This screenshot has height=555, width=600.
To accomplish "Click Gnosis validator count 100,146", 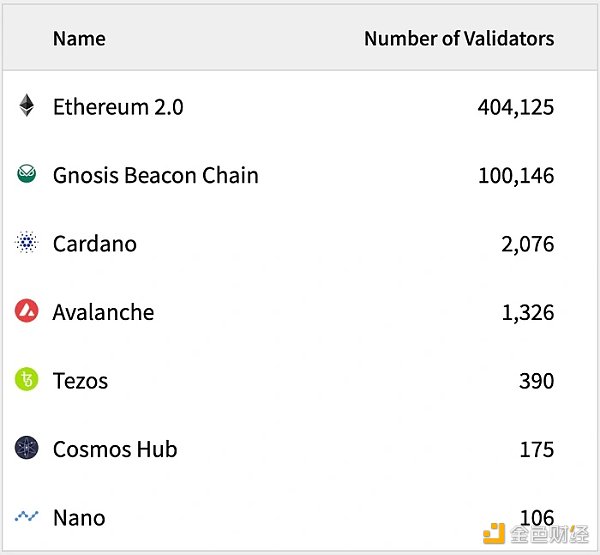I will pos(515,176).
